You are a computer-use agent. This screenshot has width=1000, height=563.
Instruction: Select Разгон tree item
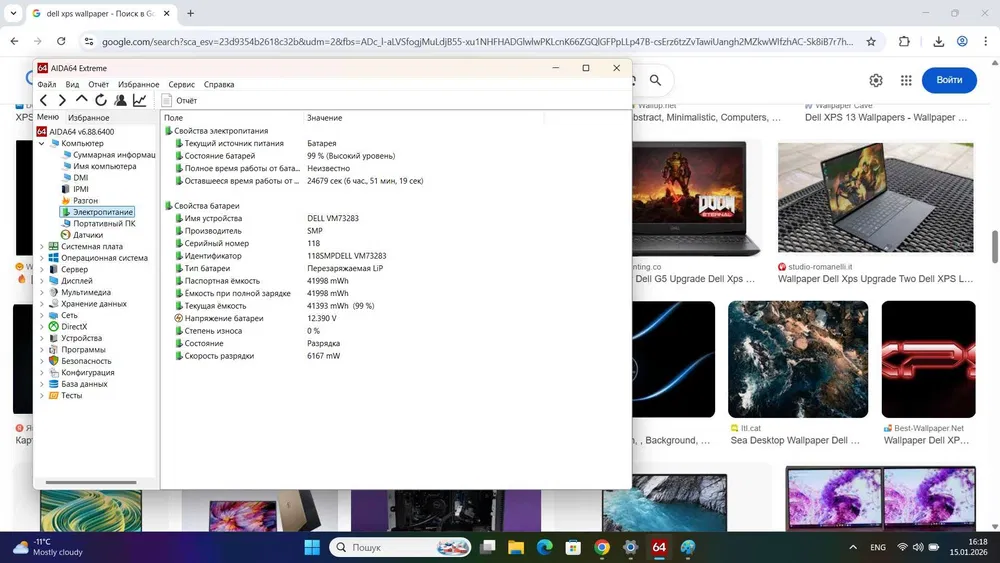85,200
